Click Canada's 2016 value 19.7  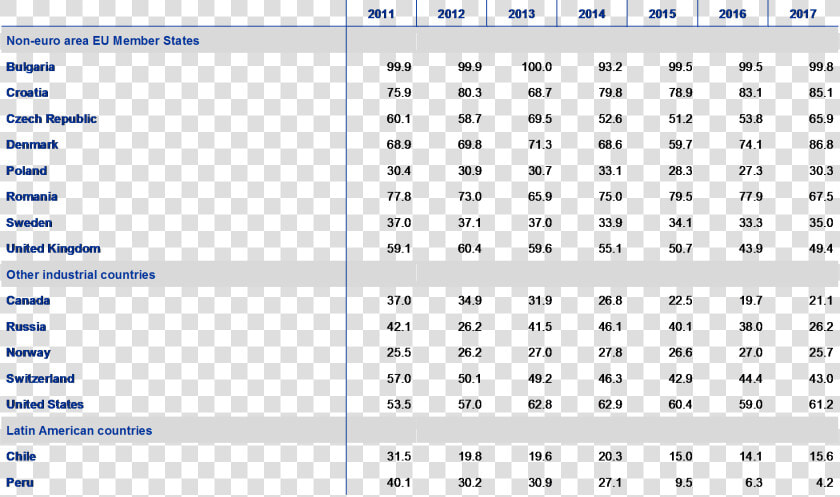[x=751, y=300]
